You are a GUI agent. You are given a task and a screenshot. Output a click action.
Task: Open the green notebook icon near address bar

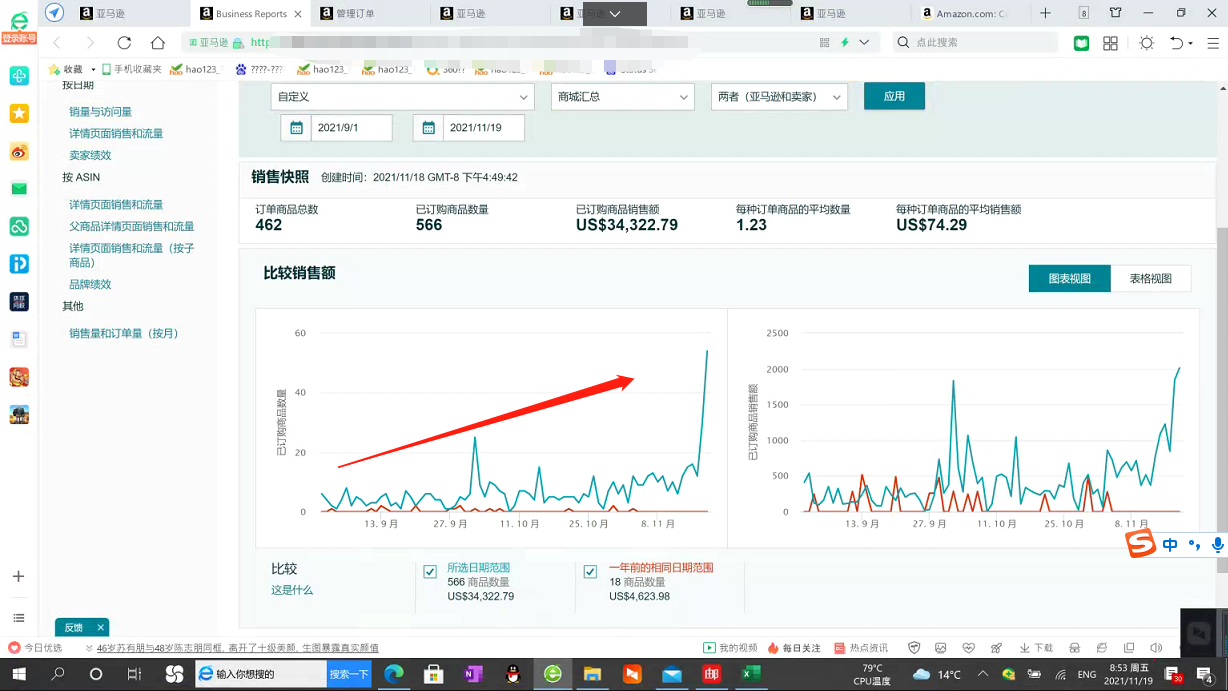pos(1081,43)
